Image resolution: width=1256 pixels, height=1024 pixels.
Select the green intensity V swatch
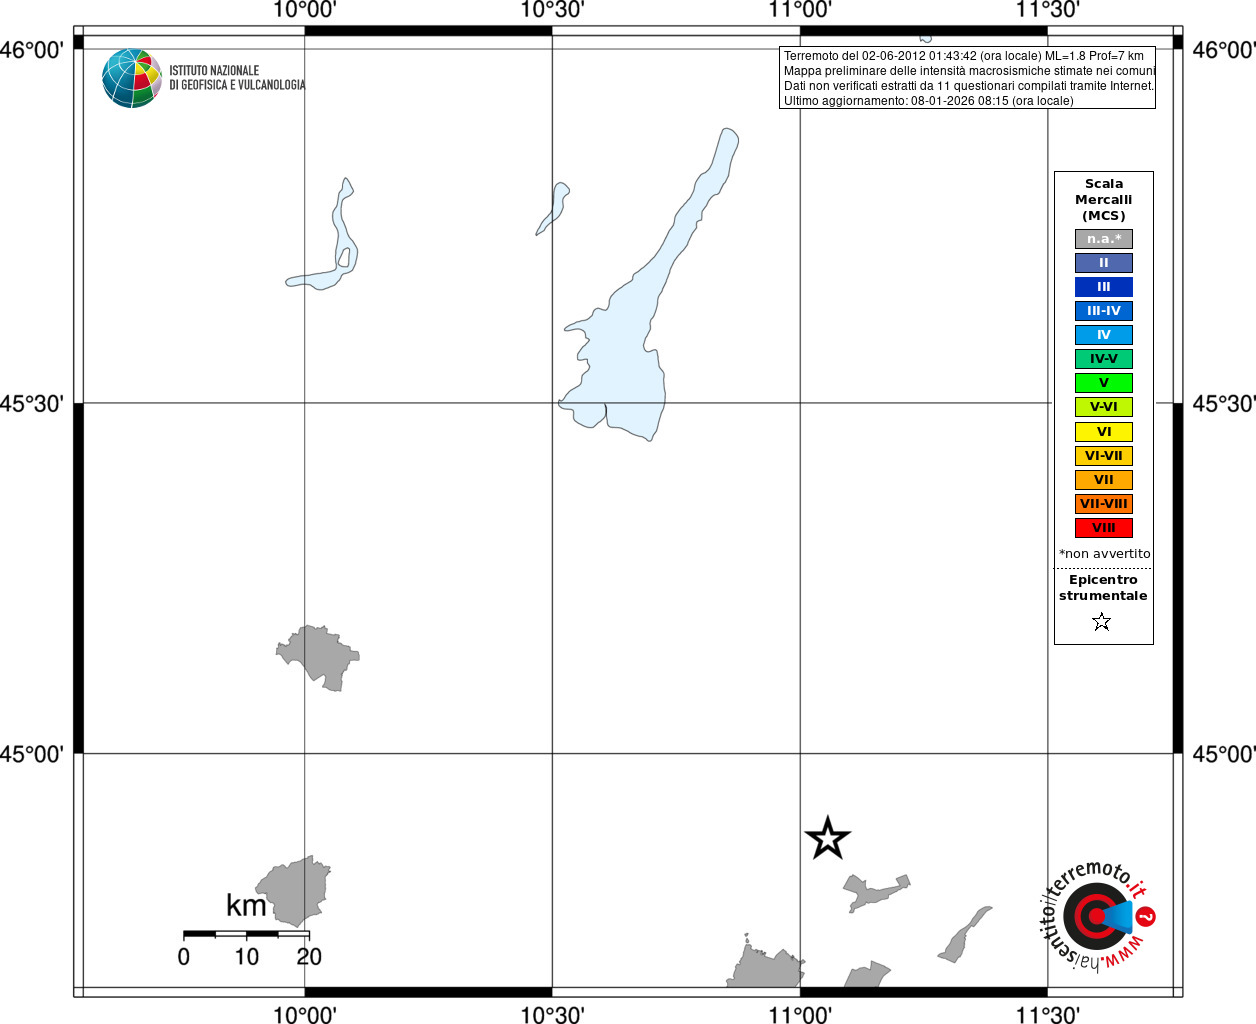(x=1104, y=383)
